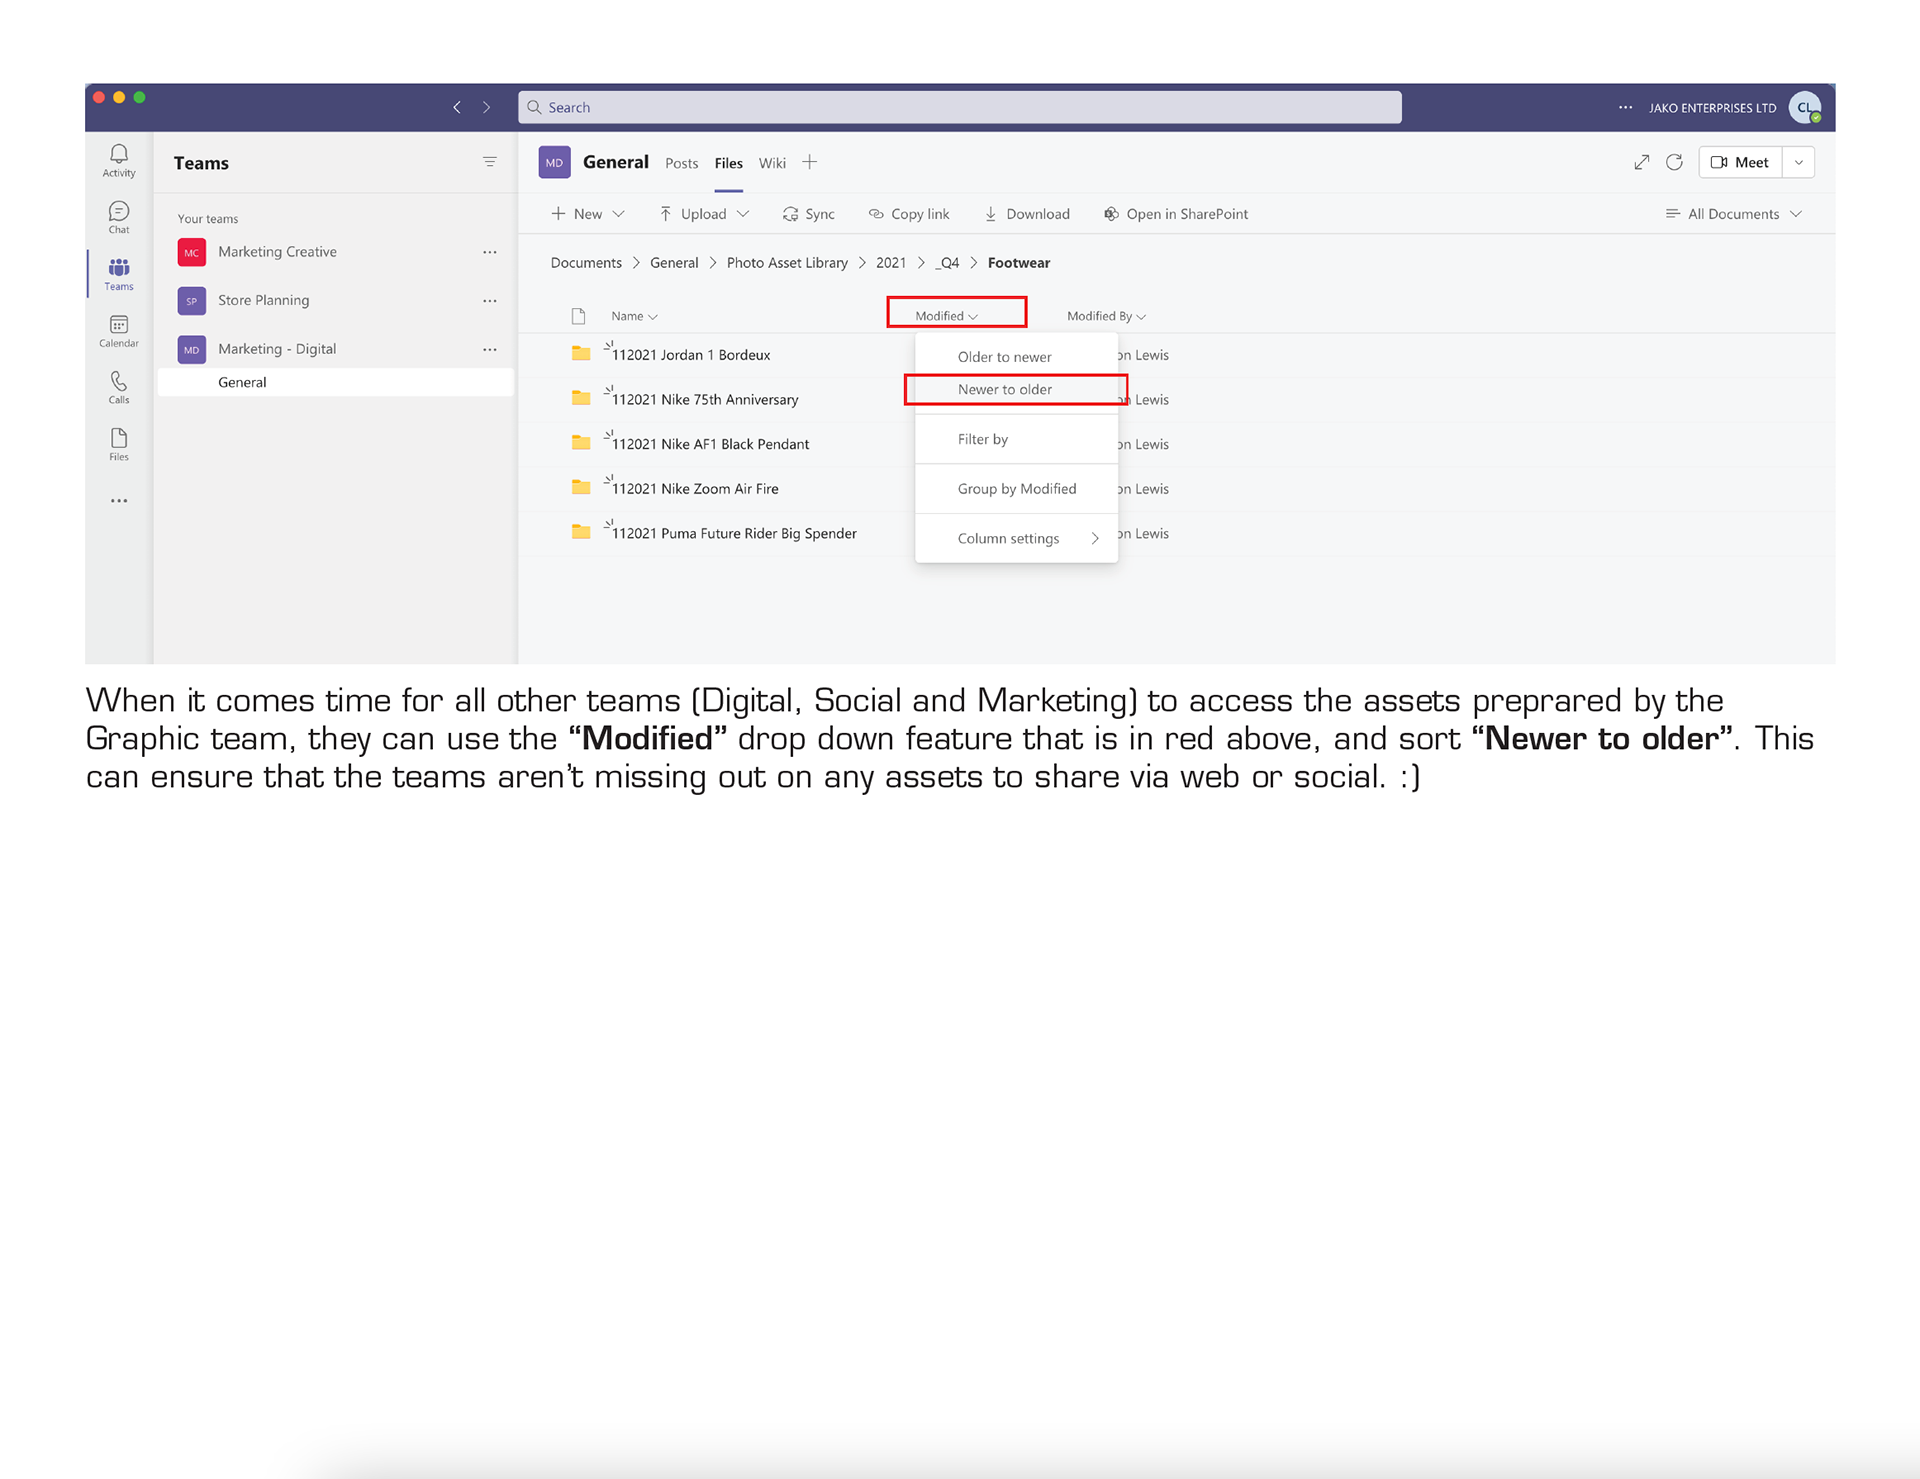Select the Marketing - Digital team
The image size is (1920, 1479).
click(277, 349)
